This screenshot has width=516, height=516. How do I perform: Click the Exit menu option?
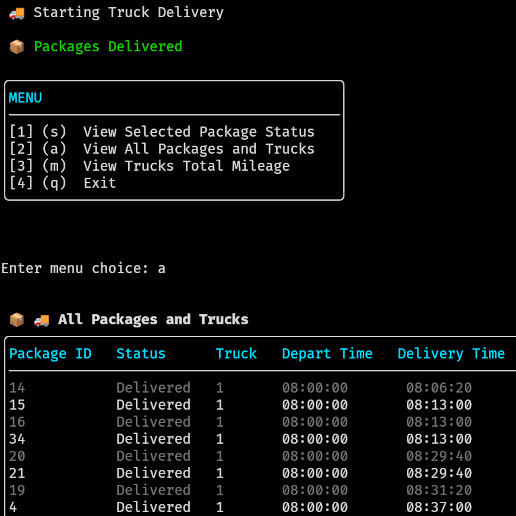click(x=63, y=183)
